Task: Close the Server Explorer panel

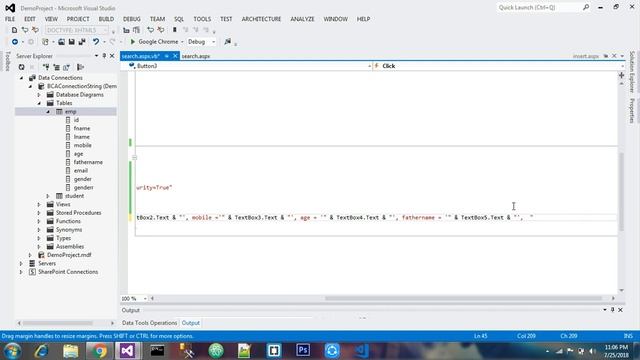Action: coord(112,56)
